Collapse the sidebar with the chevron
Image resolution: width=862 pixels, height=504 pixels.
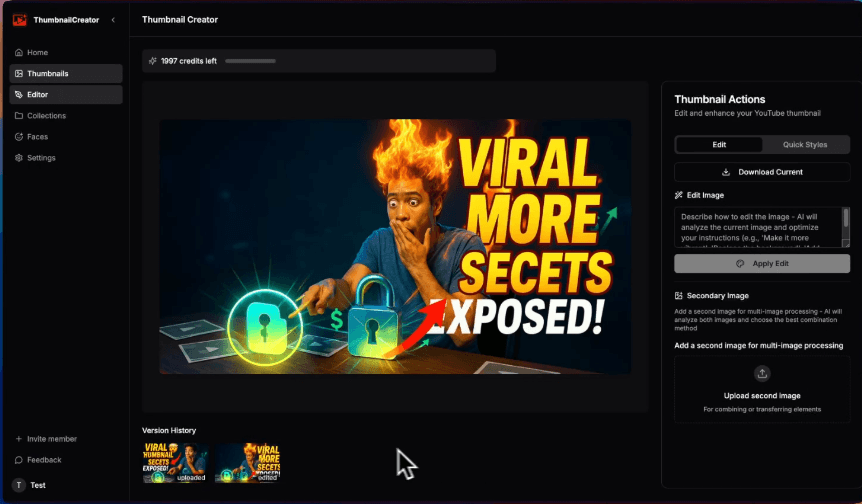click(113, 20)
